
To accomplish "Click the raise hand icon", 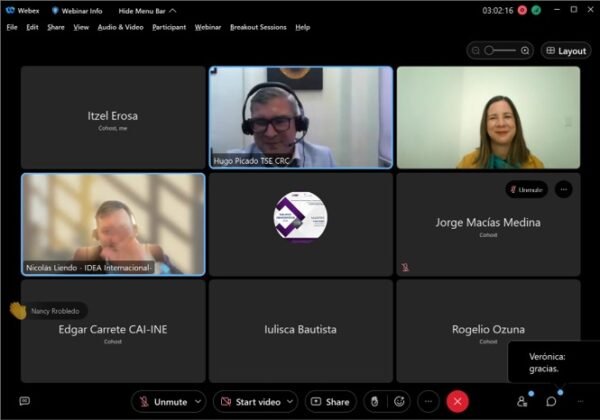I will tap(375, 402).
